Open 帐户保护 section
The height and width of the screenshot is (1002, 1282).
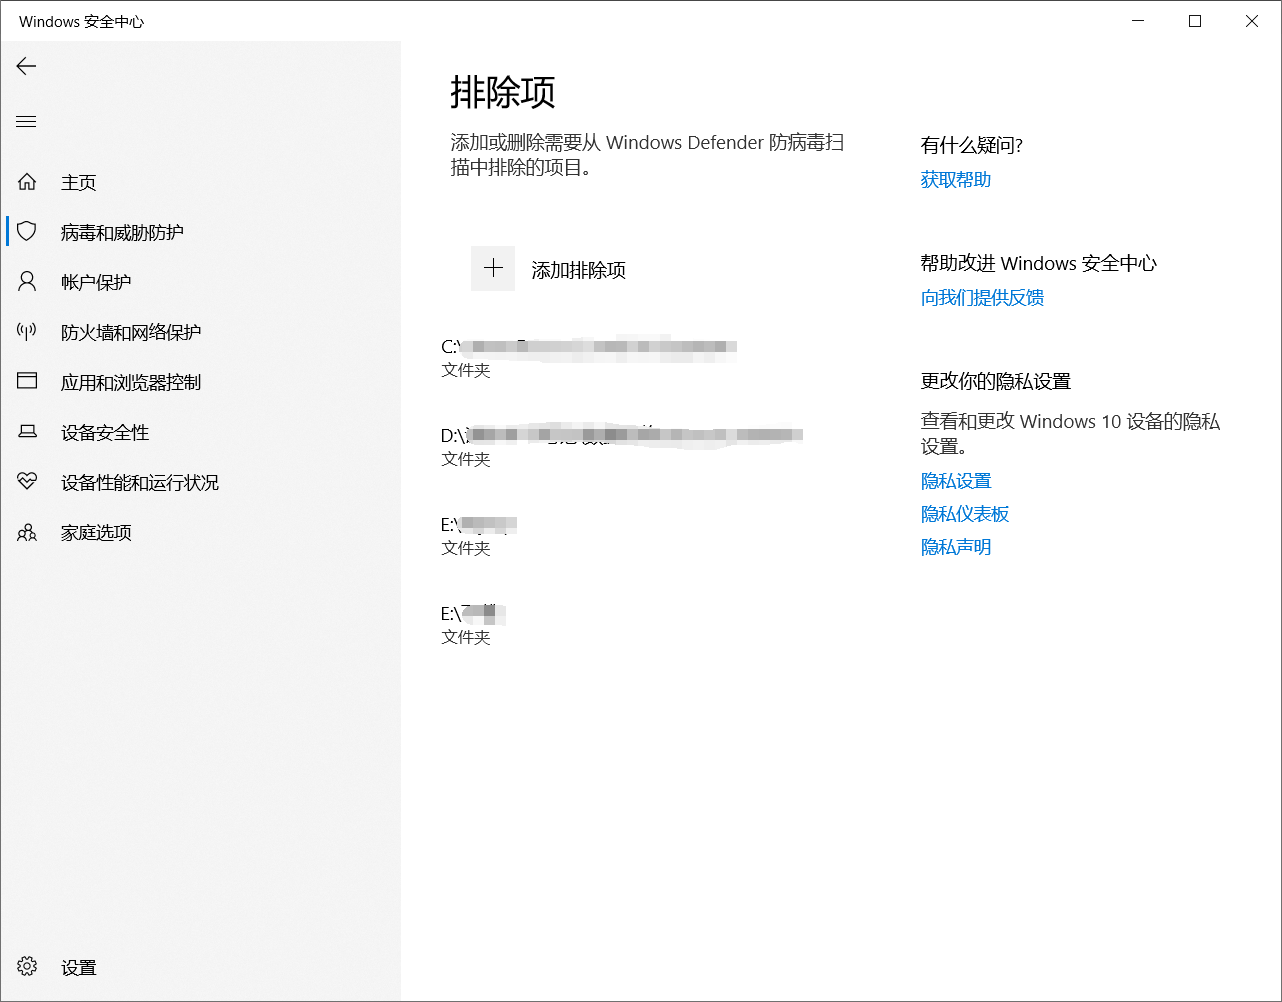tap(96, 282)
